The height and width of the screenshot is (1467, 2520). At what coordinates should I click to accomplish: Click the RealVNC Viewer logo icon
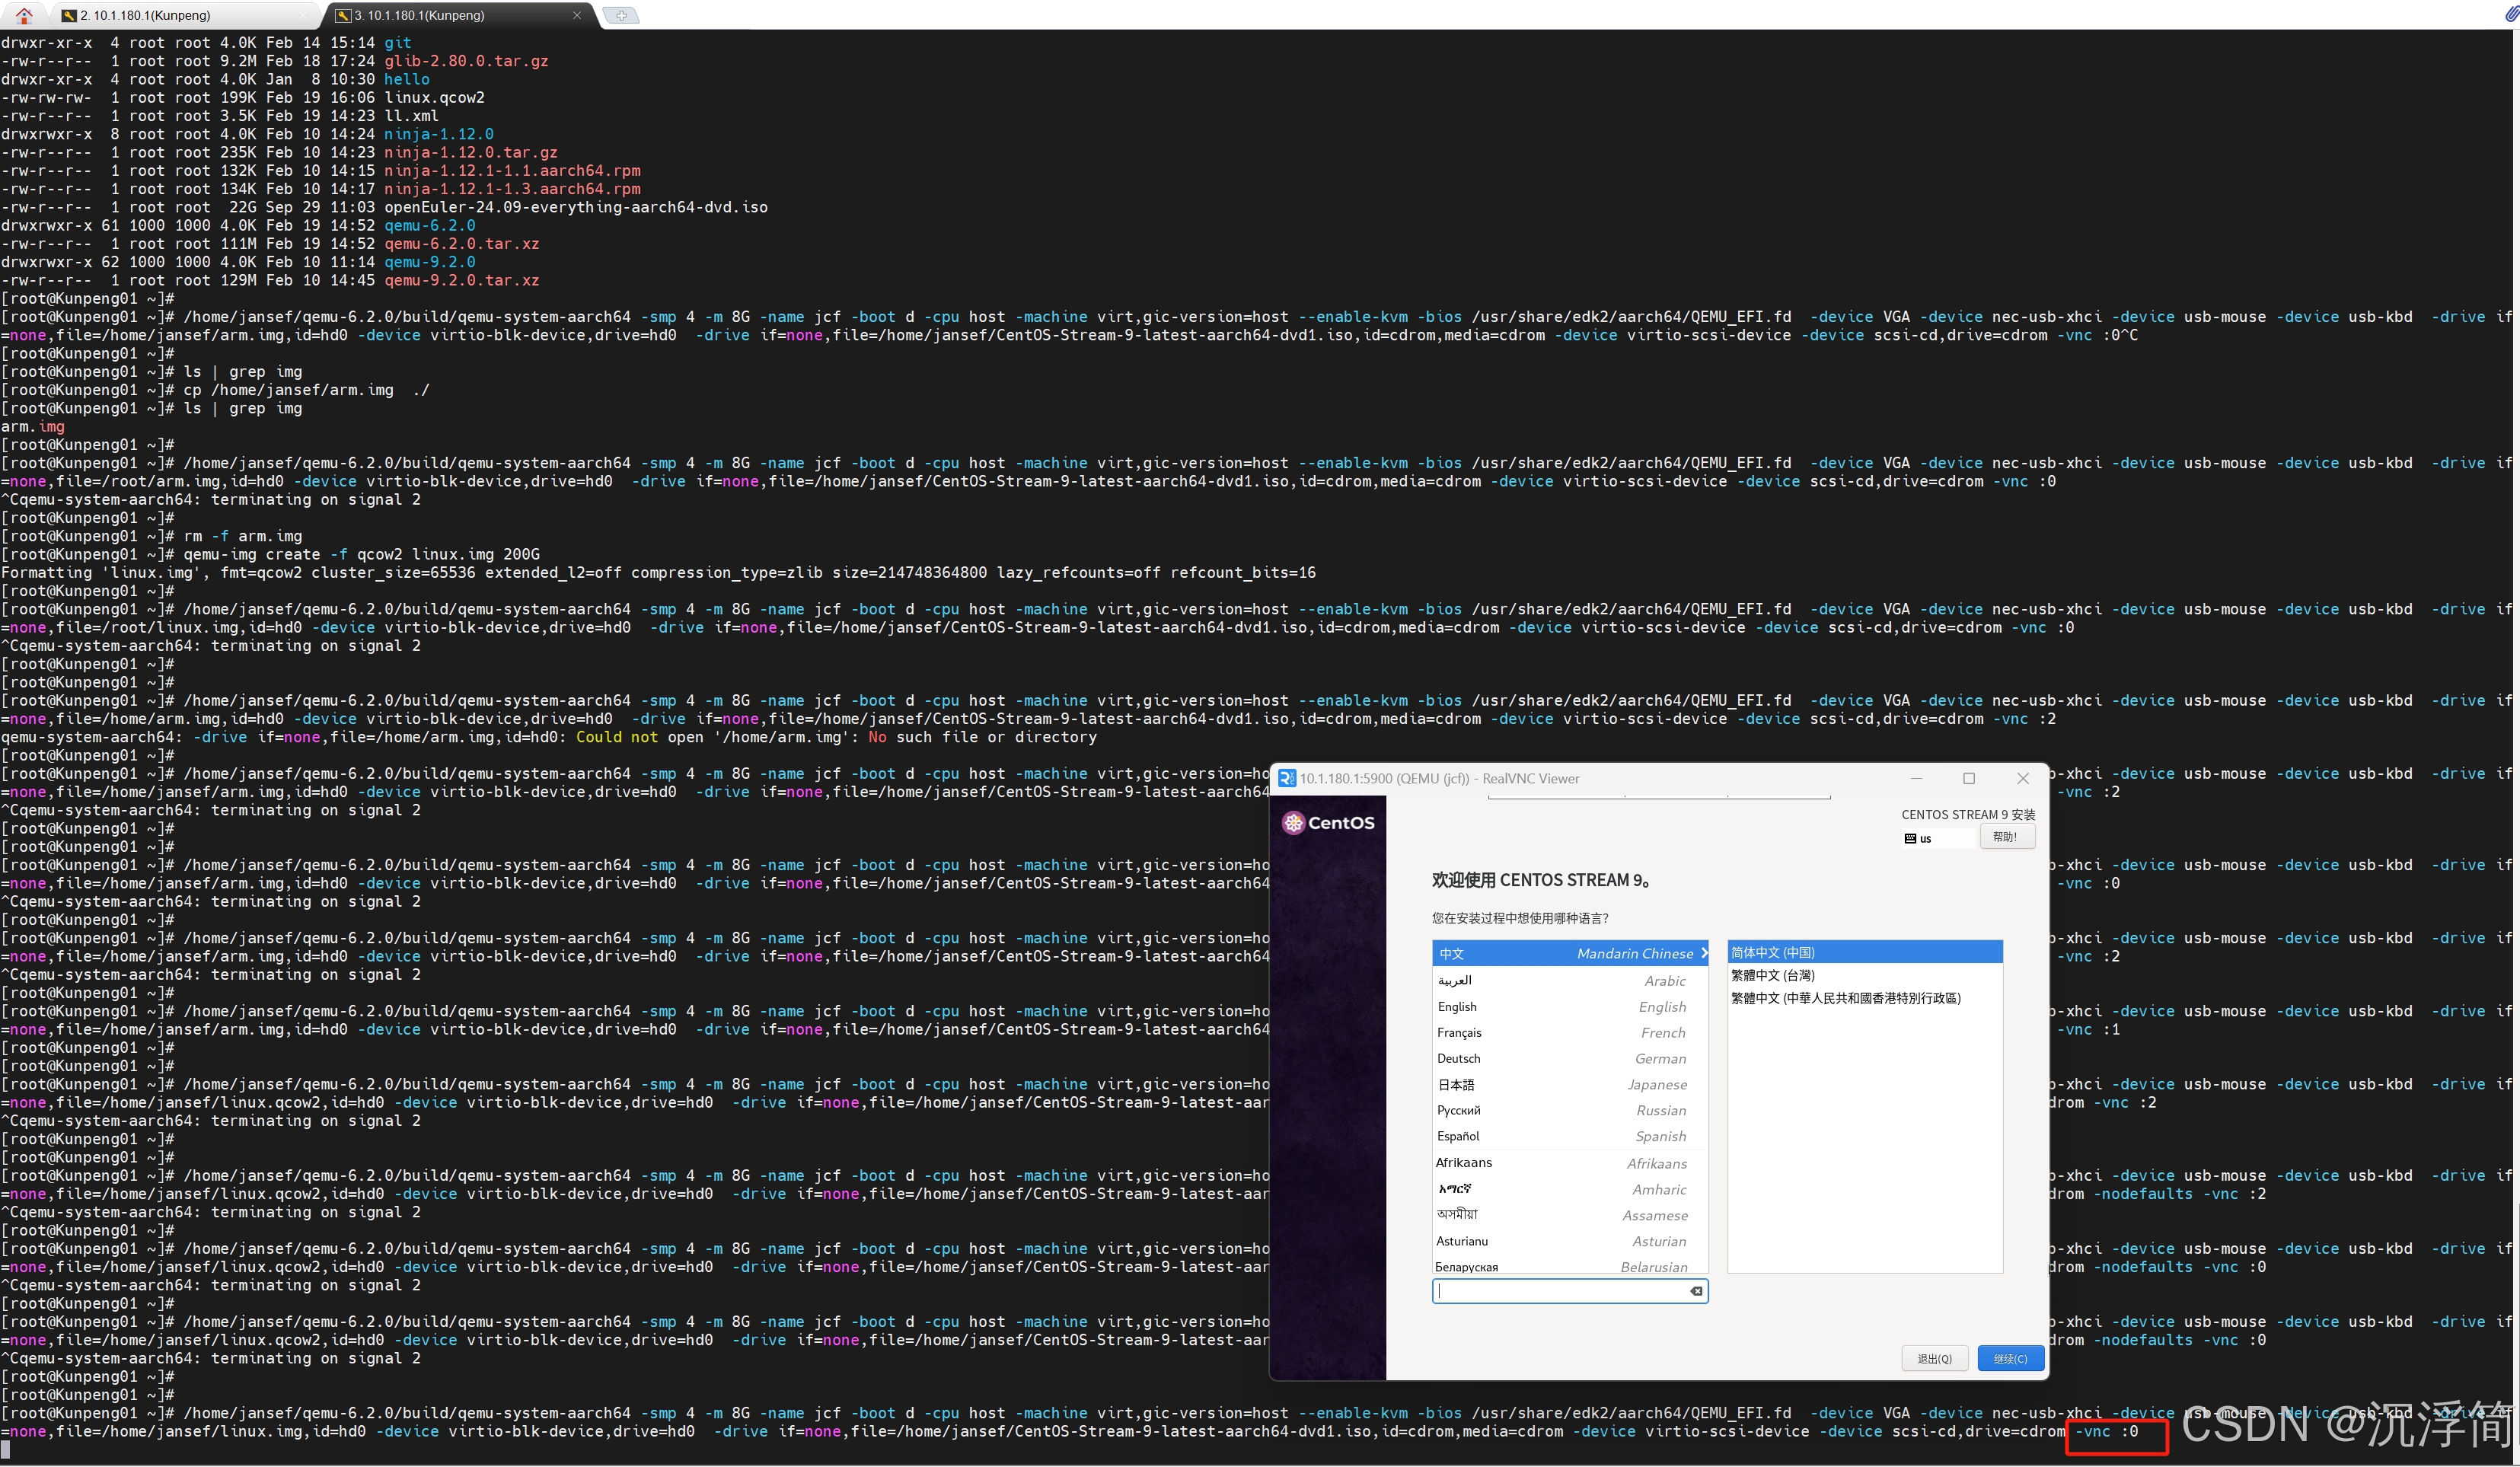point(1287,778)
